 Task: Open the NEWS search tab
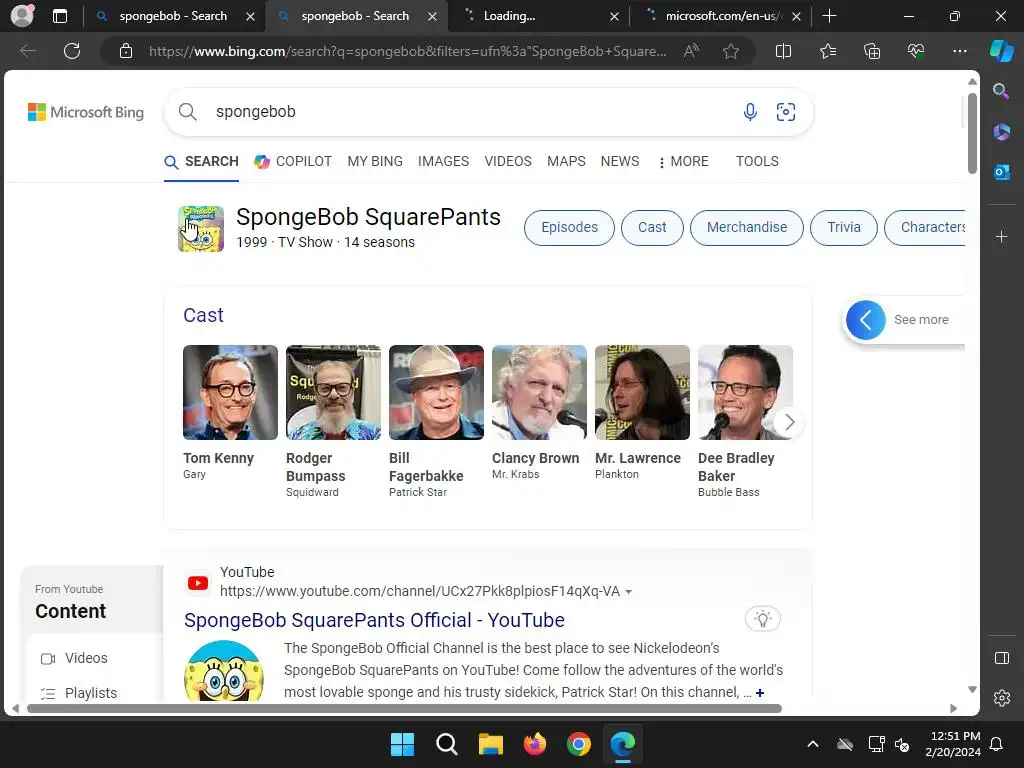620,161
